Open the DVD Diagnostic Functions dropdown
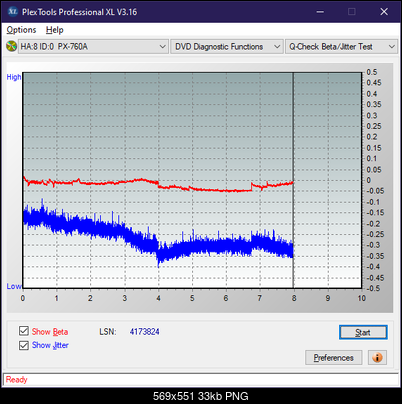 point(227,47)
